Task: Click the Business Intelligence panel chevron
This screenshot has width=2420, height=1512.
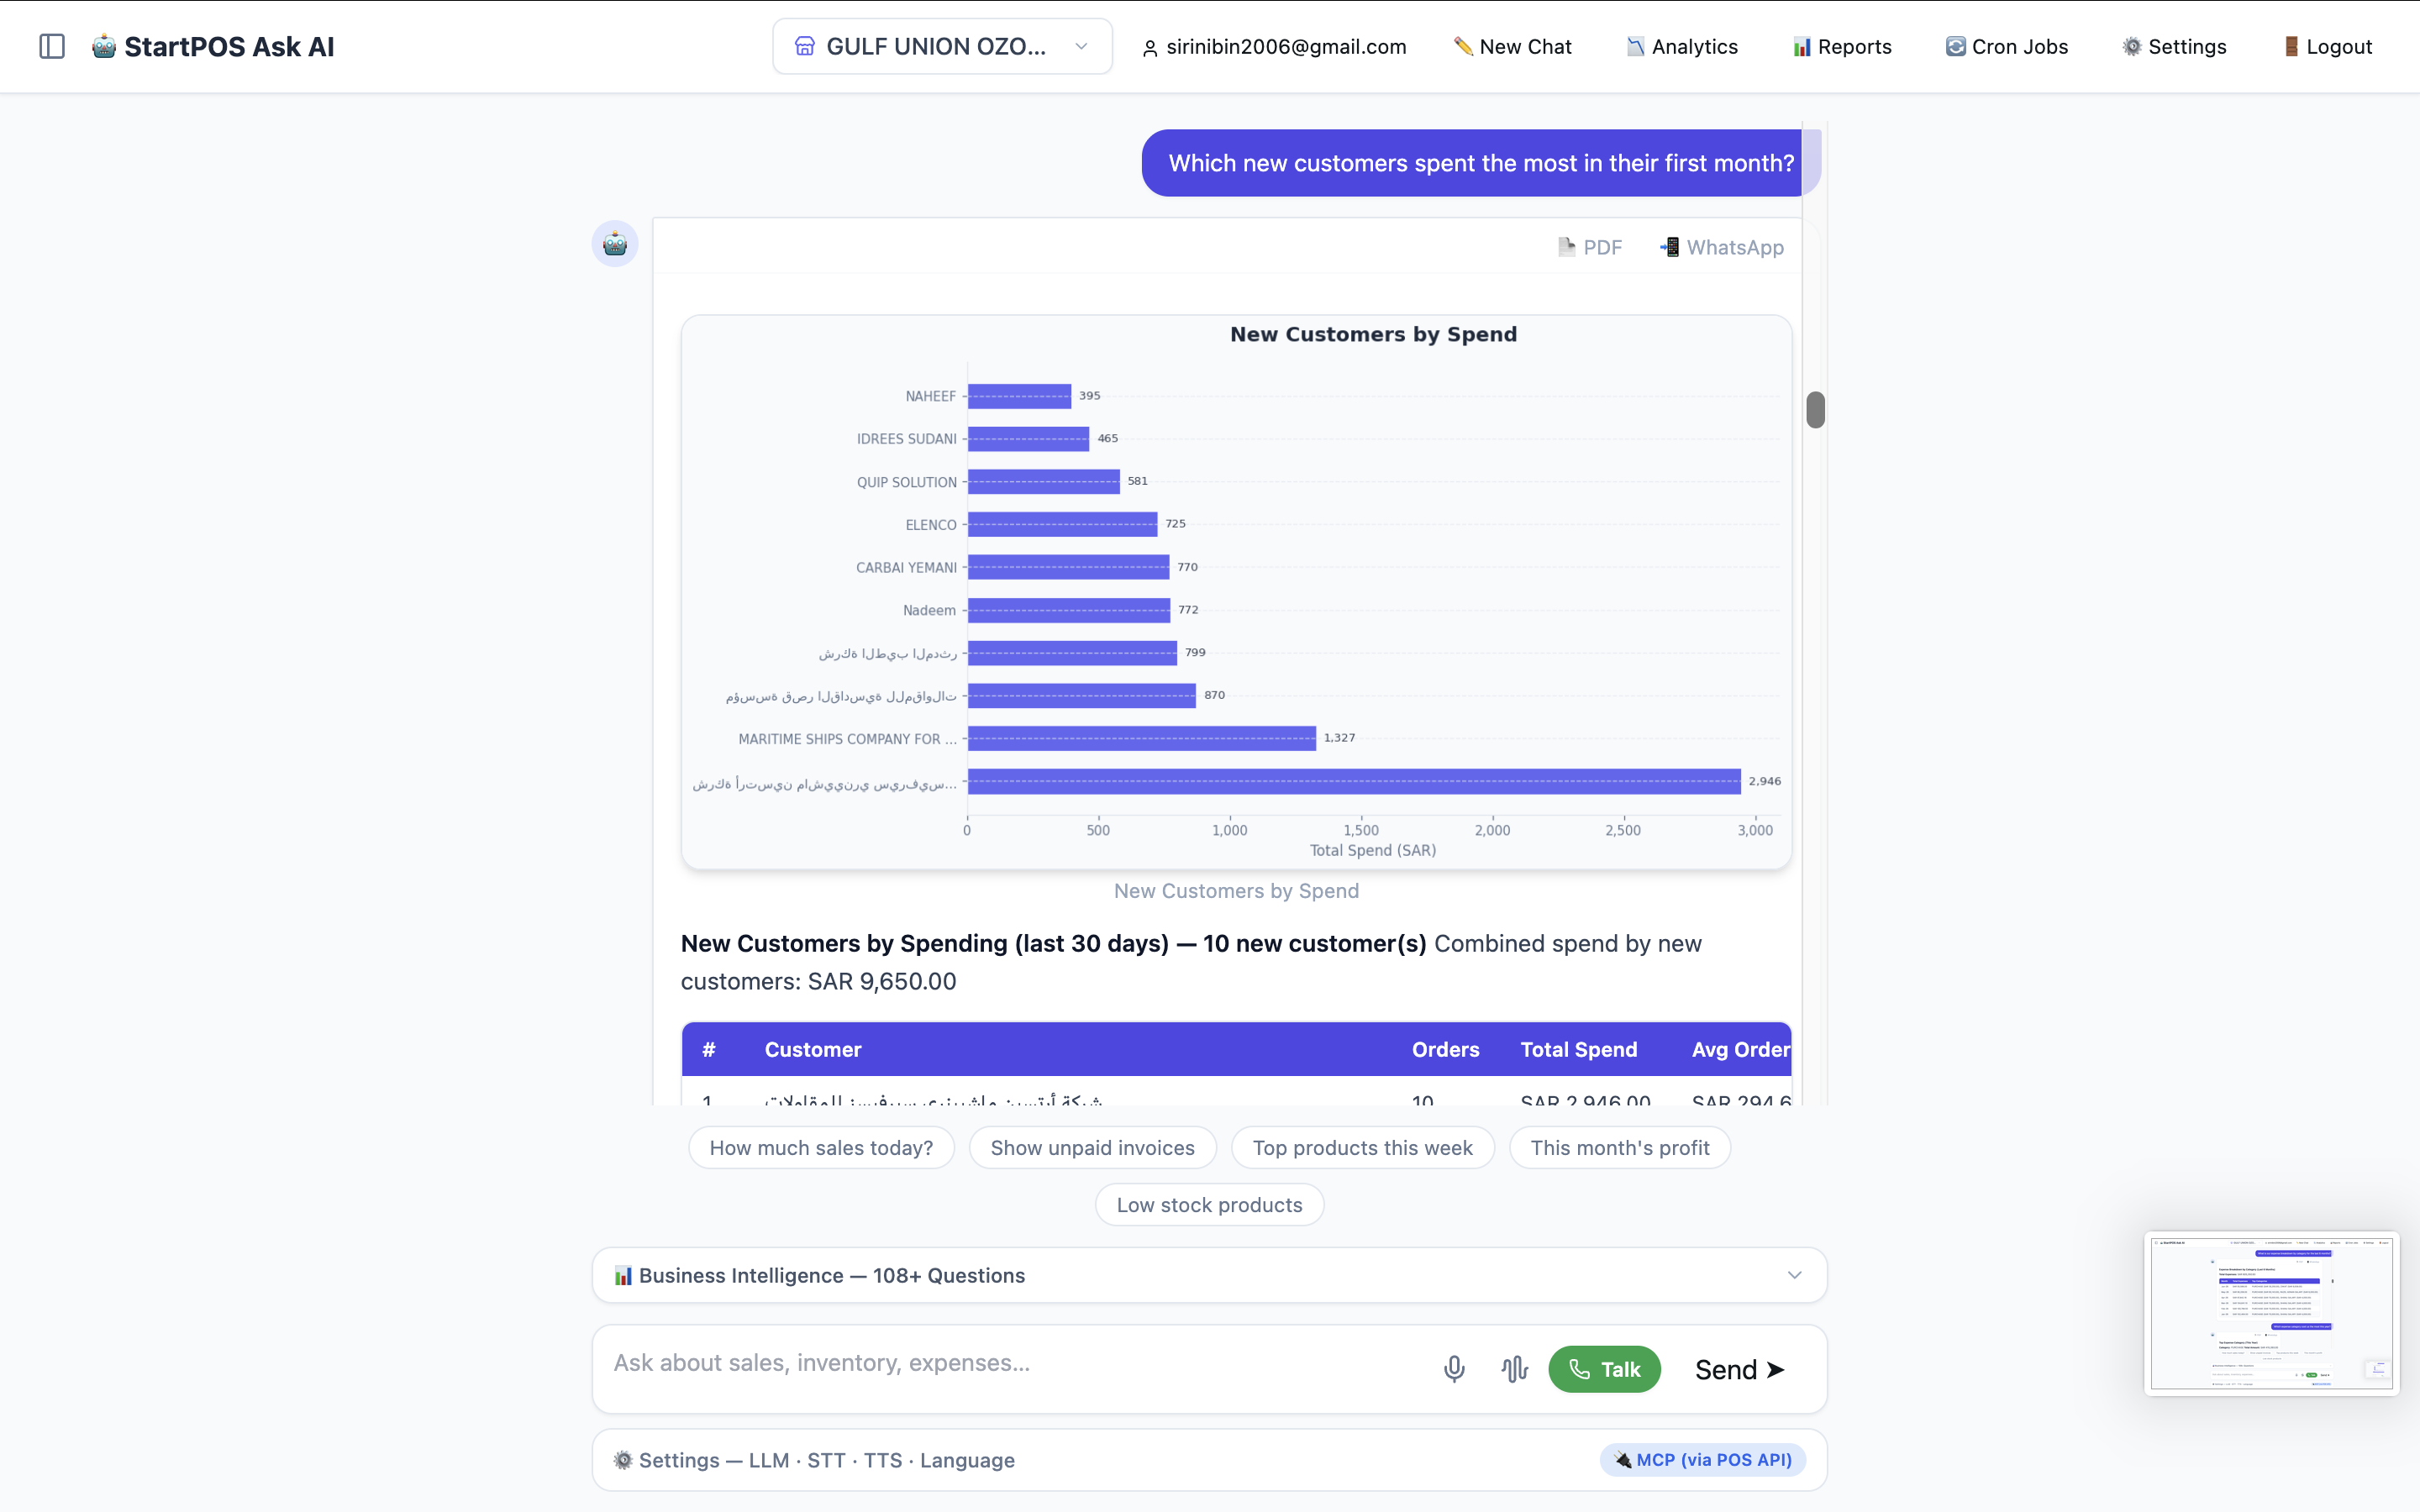Action: pos(1794,1275)
